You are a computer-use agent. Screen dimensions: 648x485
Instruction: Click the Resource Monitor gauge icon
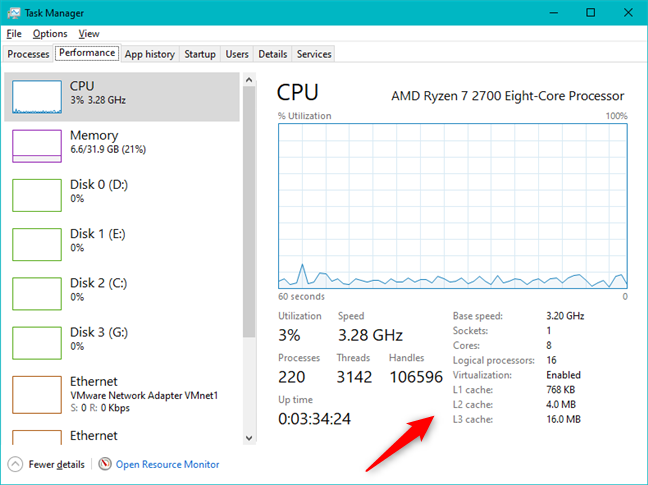coord(105,464)
